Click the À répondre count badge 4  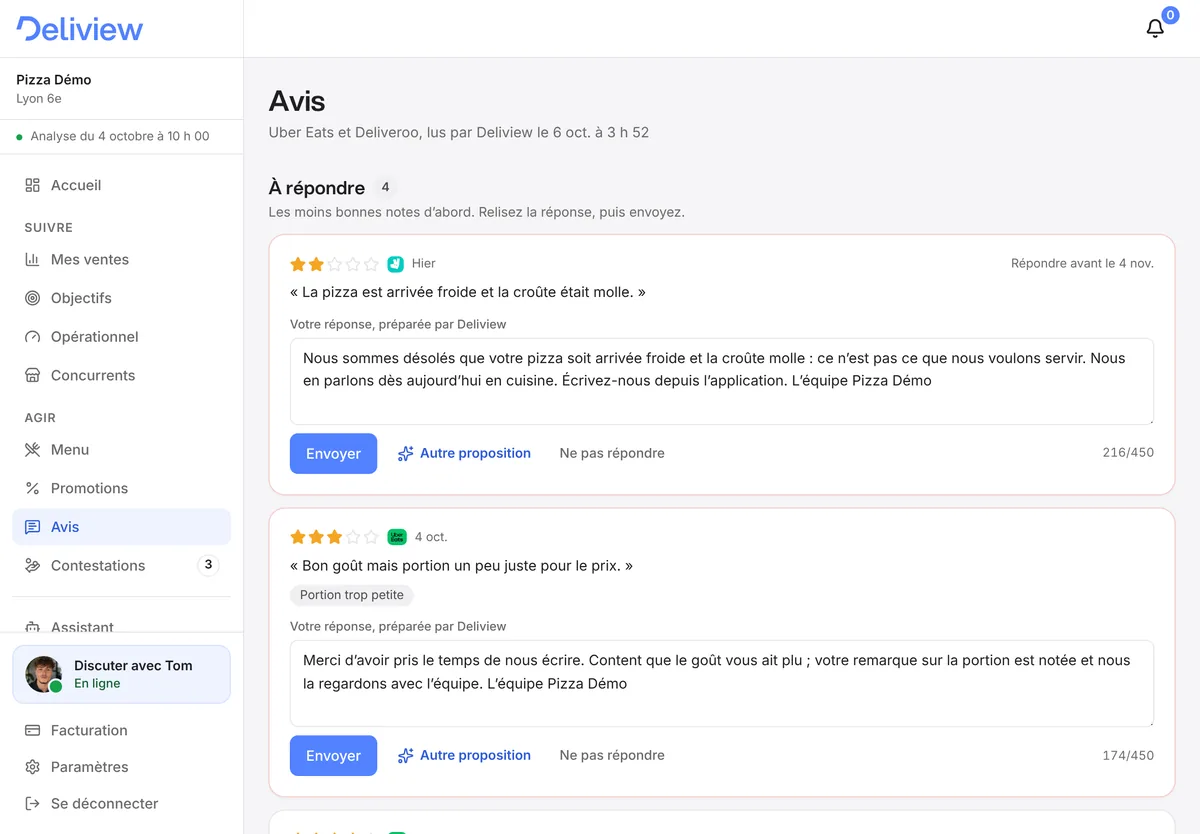385,187
